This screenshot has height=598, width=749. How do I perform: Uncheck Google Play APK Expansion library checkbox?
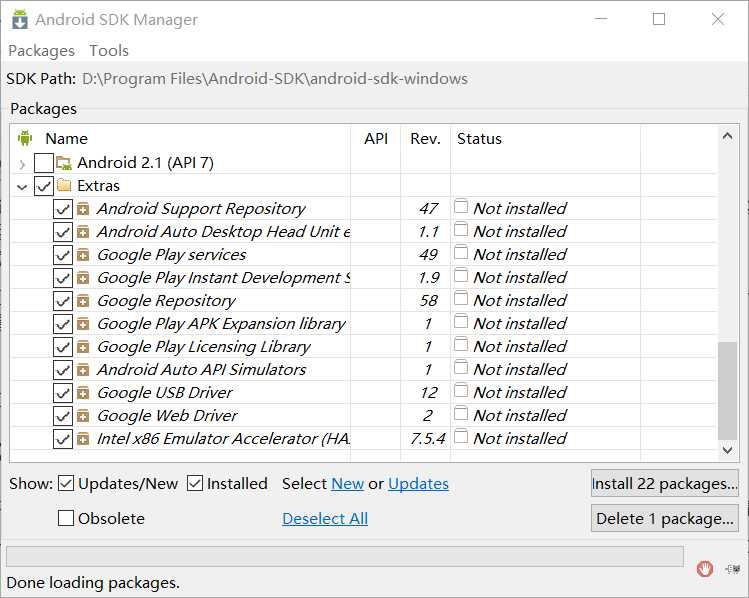point(63,324)
